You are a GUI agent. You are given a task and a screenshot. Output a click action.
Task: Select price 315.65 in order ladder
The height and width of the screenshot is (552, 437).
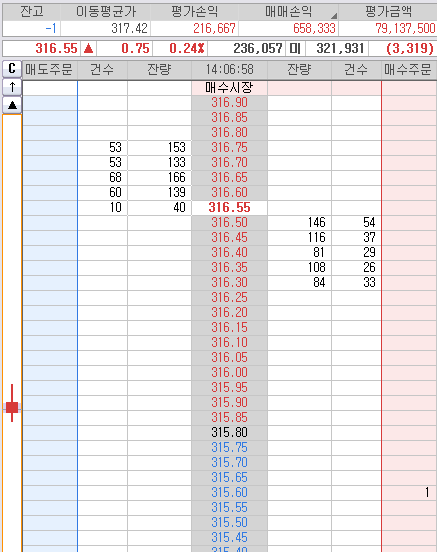pyautogui.click(x=229, y=477)
